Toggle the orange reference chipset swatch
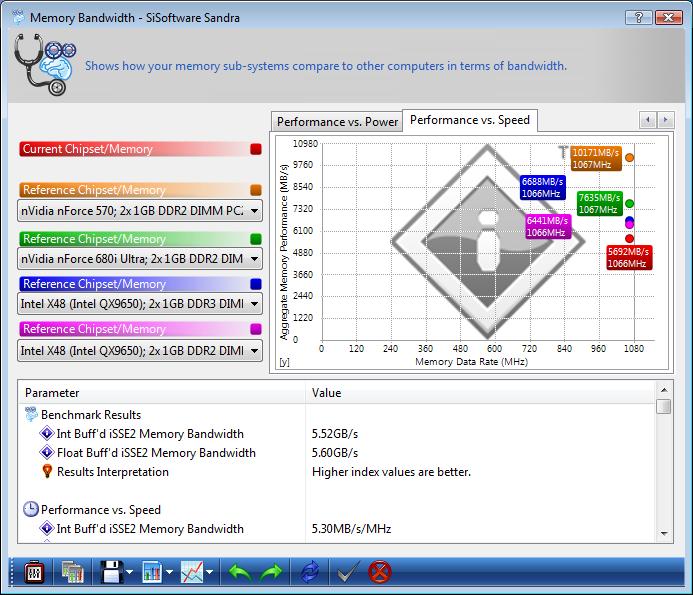The width and height of the screenshot is (693, 595). click(255, 190)
